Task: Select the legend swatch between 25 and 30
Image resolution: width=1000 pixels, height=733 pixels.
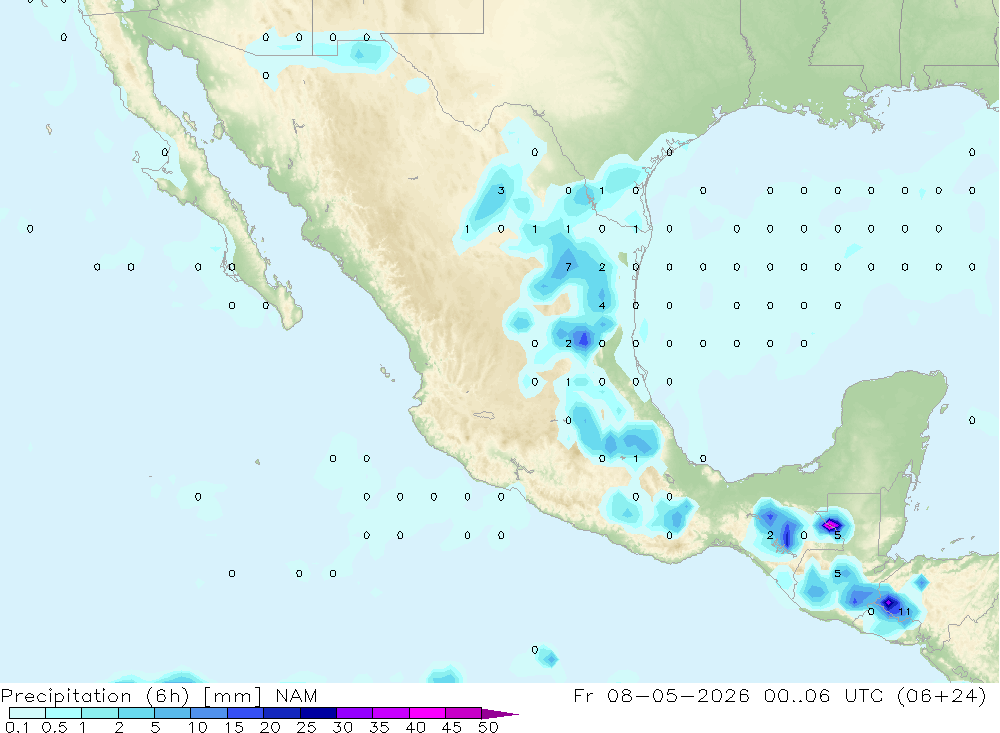Action: coord(318,713)
